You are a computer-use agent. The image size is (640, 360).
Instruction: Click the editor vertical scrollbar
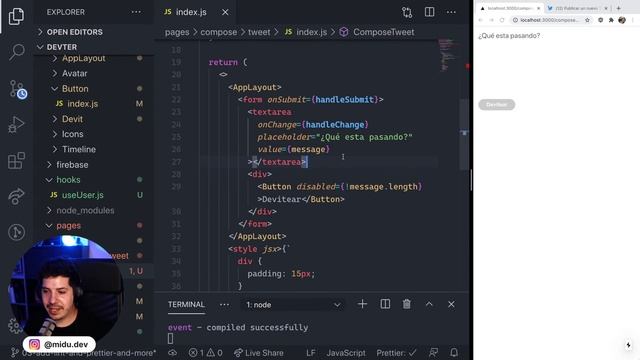point(464,135)
